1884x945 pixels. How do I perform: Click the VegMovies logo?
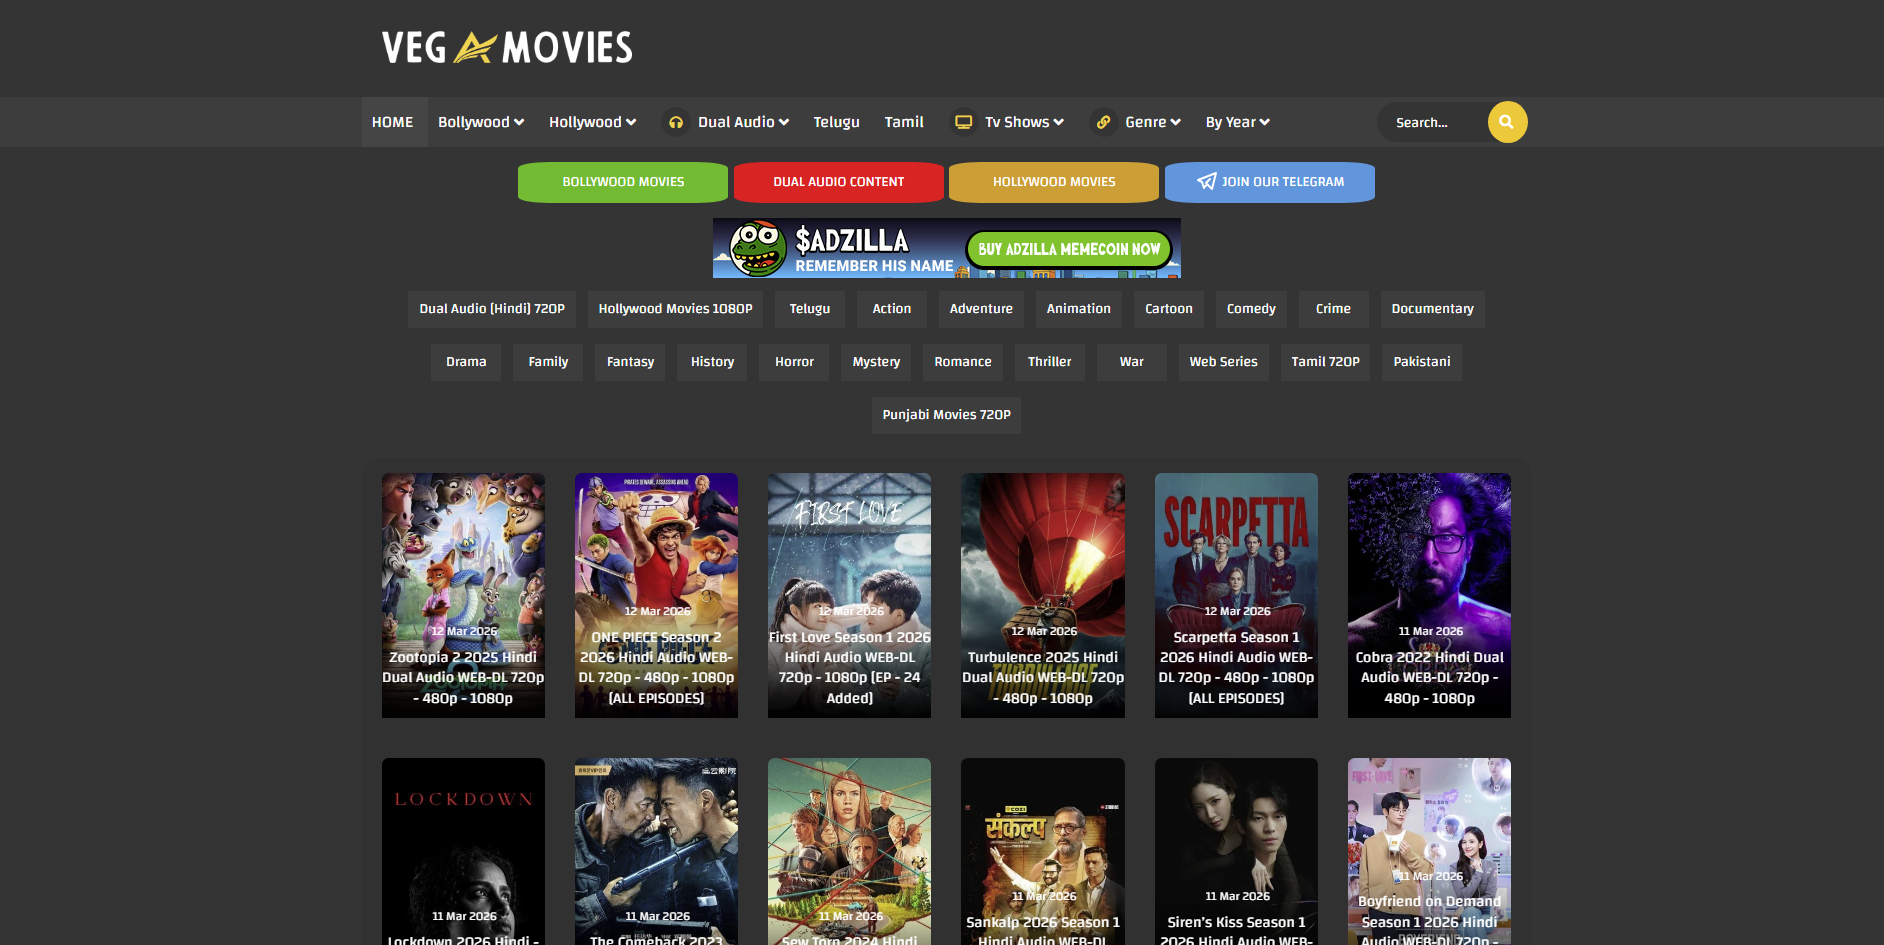click(x=507, y=48)
